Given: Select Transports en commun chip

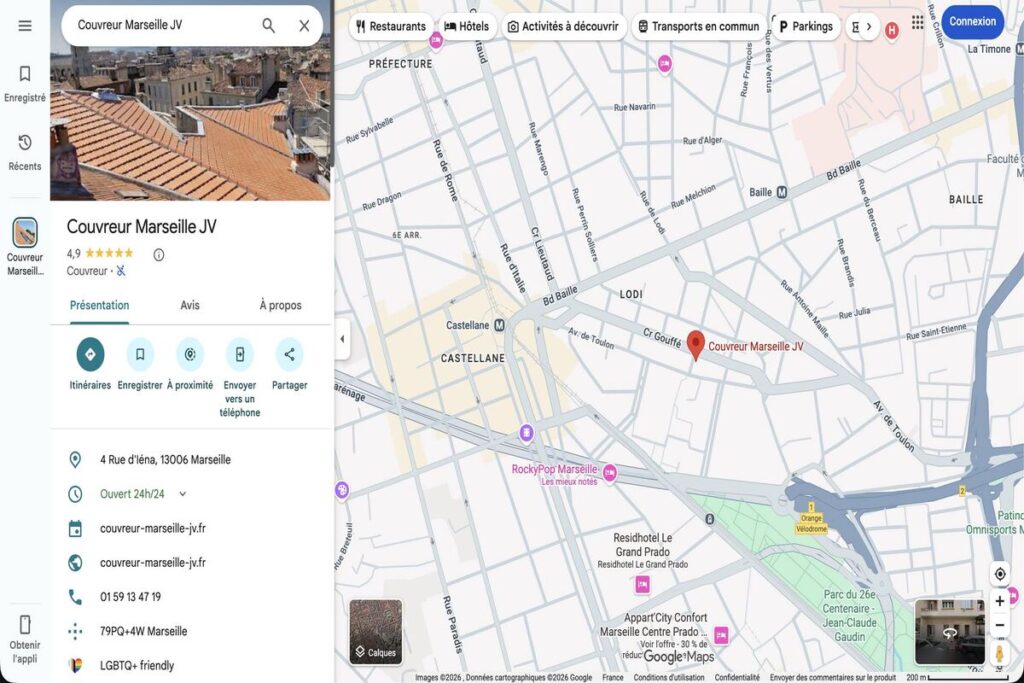Looking at the screenshot, I should click(698, 27).
